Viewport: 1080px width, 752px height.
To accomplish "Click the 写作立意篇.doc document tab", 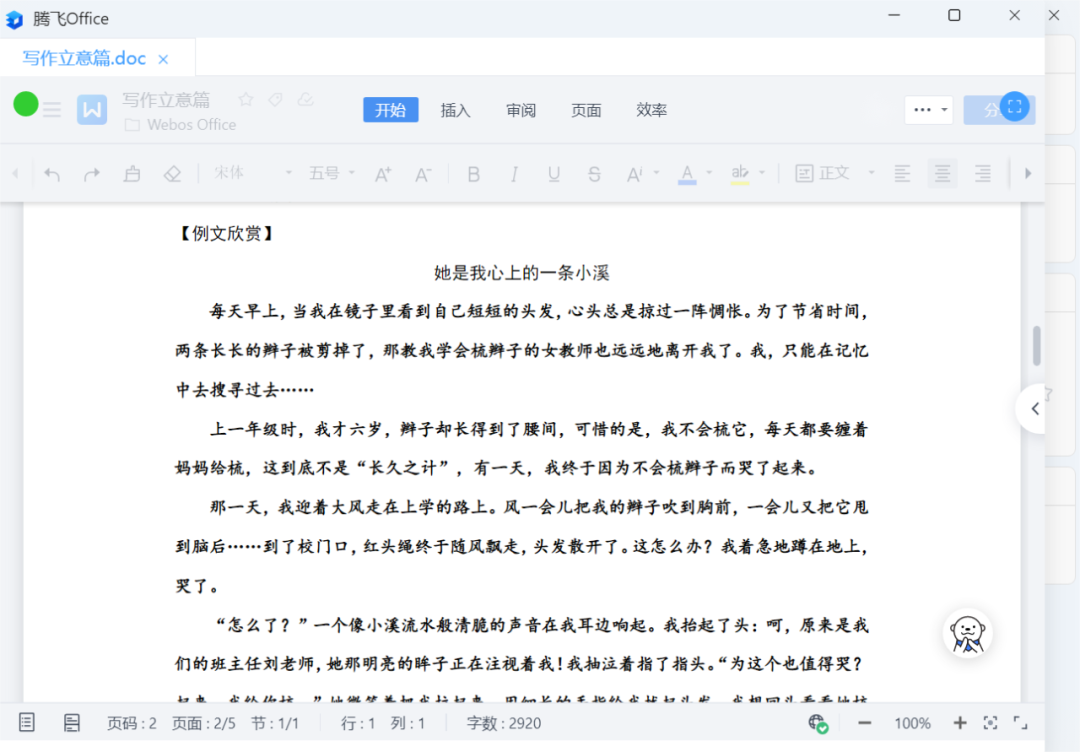I will click(x=85, y=58).
